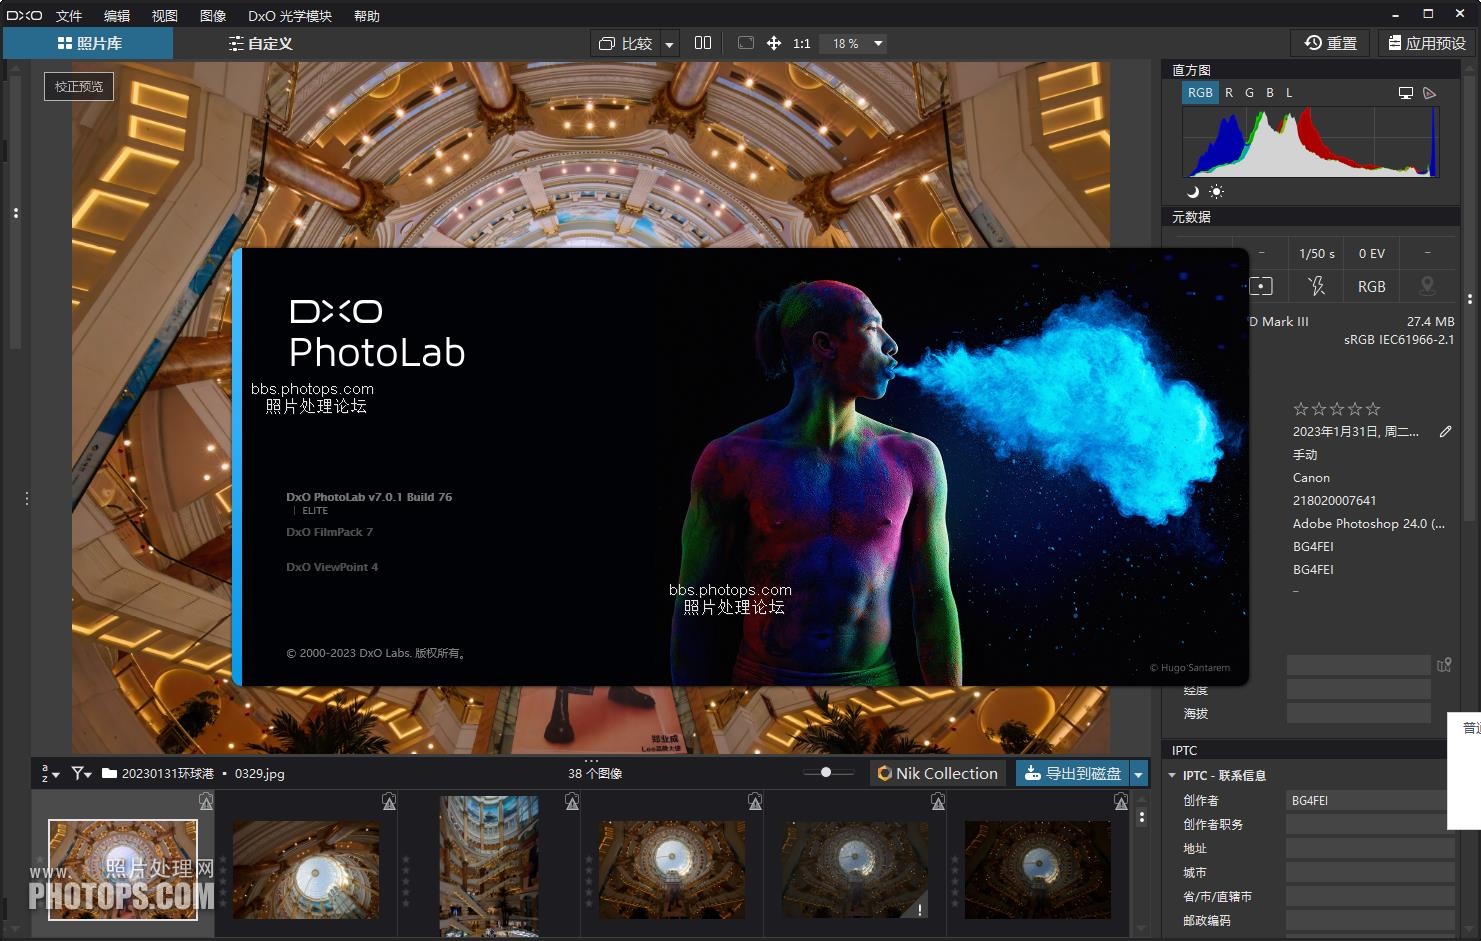
Task: Open left panel three-dot options
Action: [x=15, y=213]
